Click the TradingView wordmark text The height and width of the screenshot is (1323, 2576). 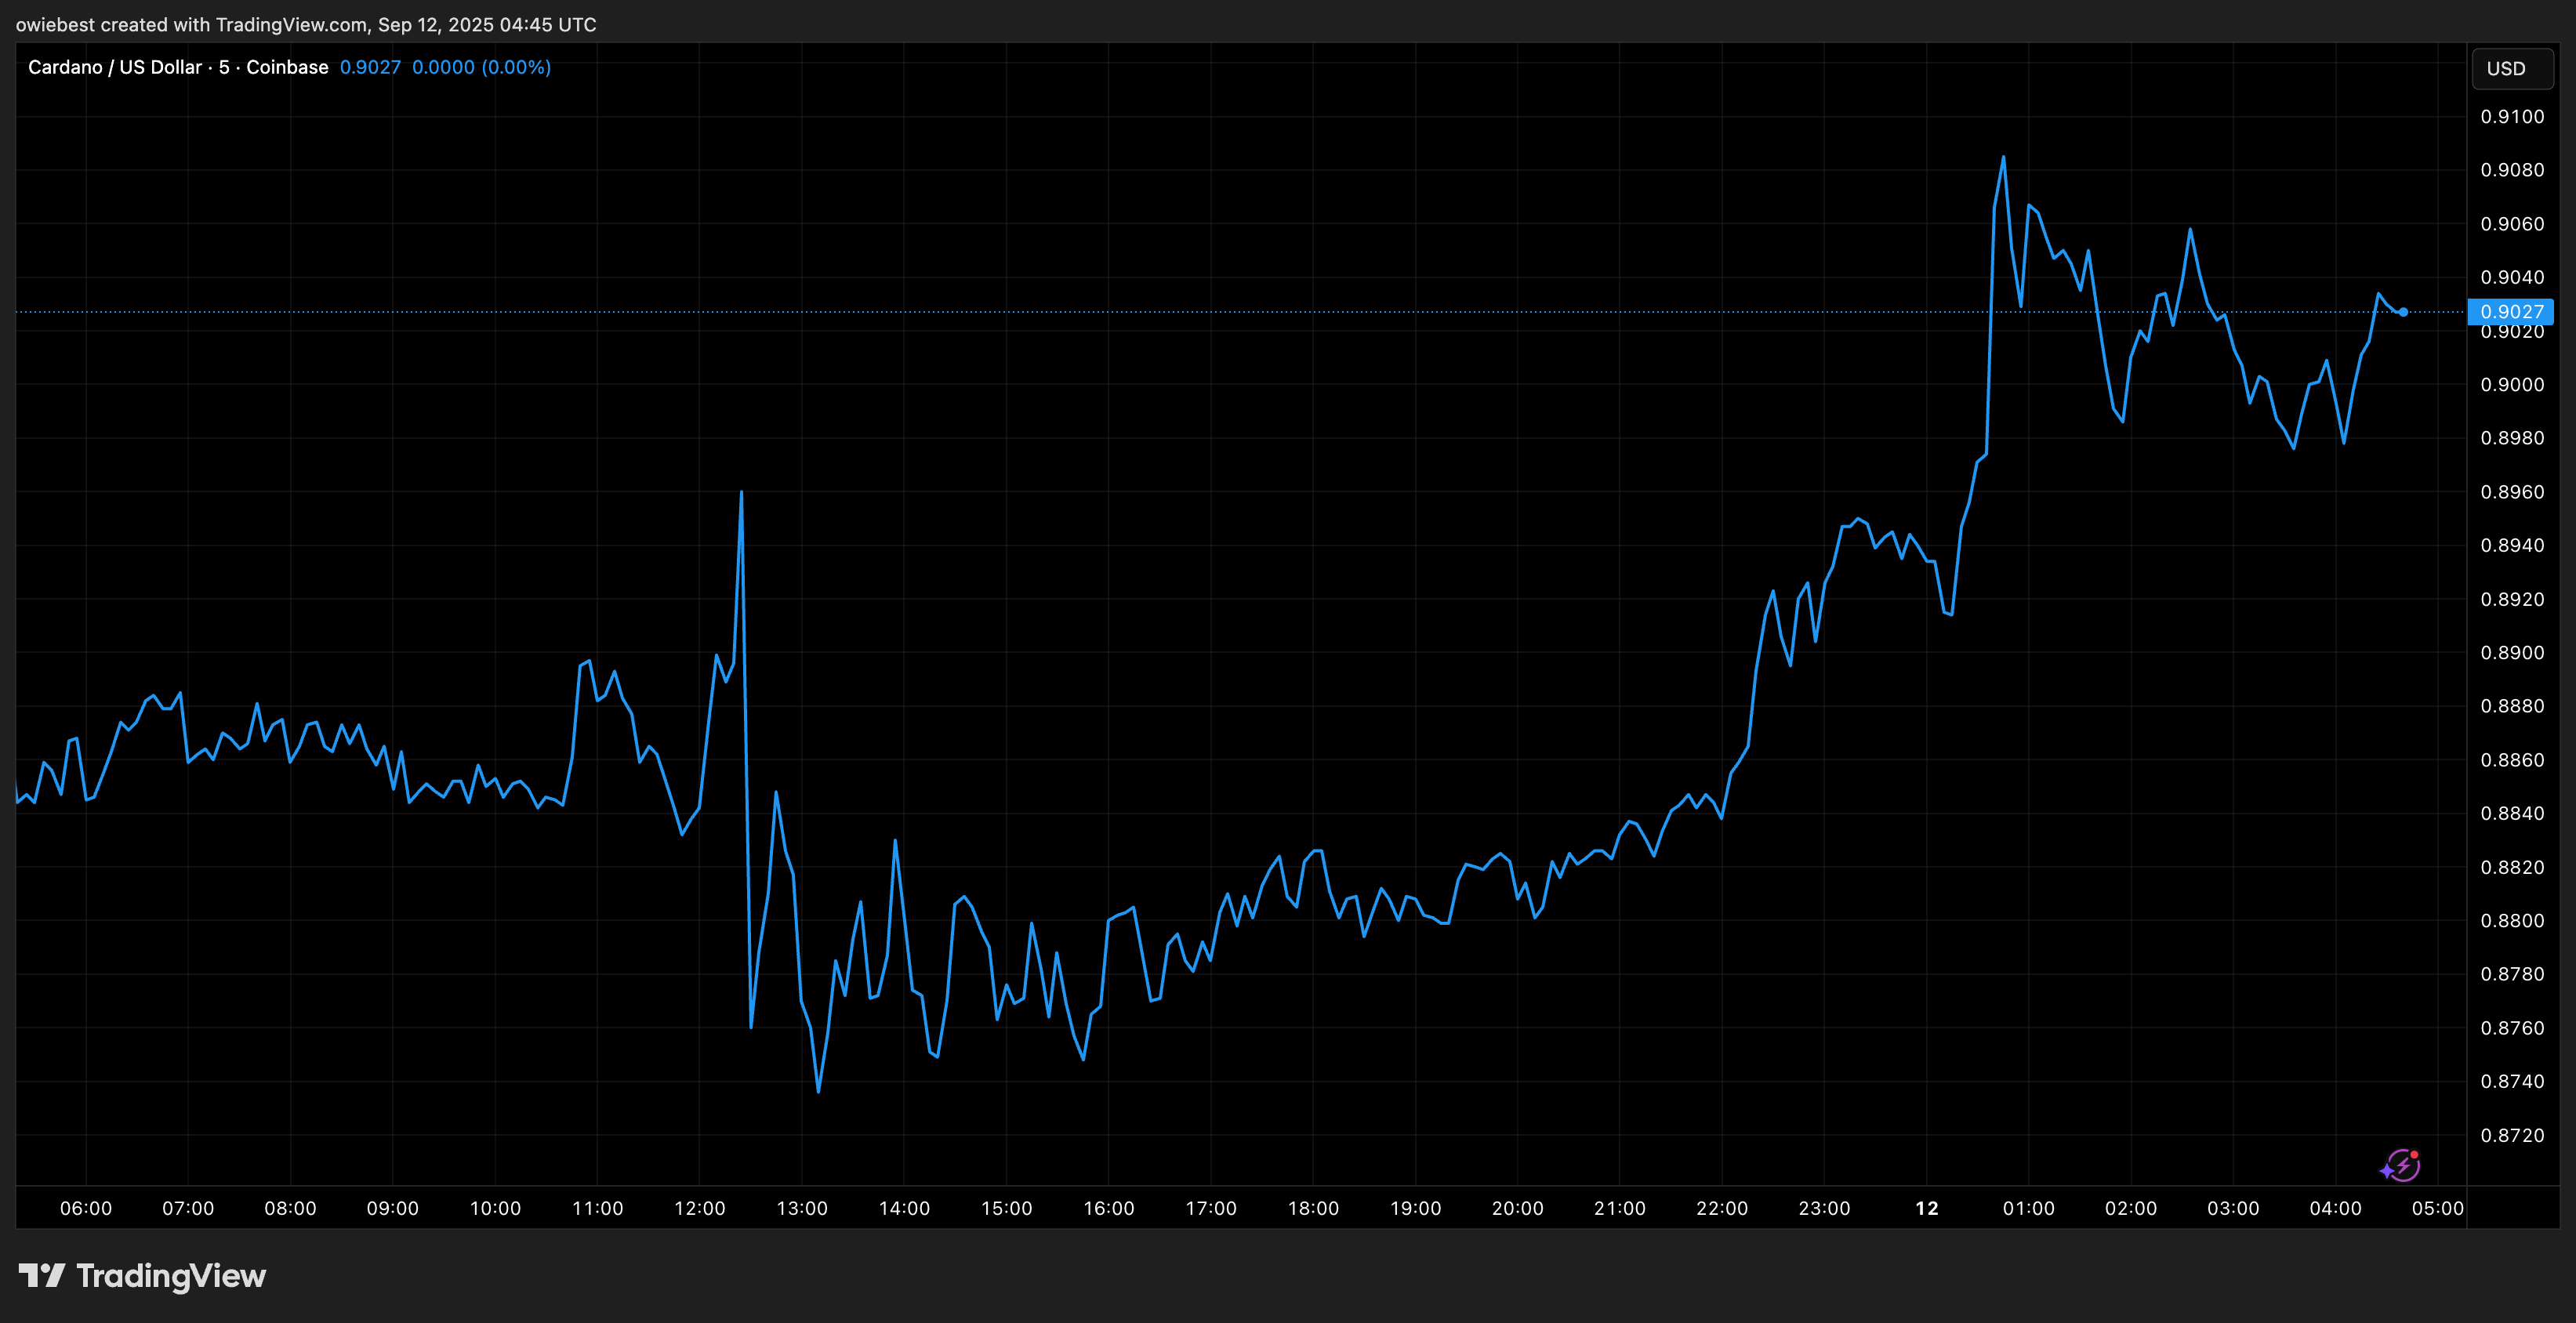pos(171,1276)
